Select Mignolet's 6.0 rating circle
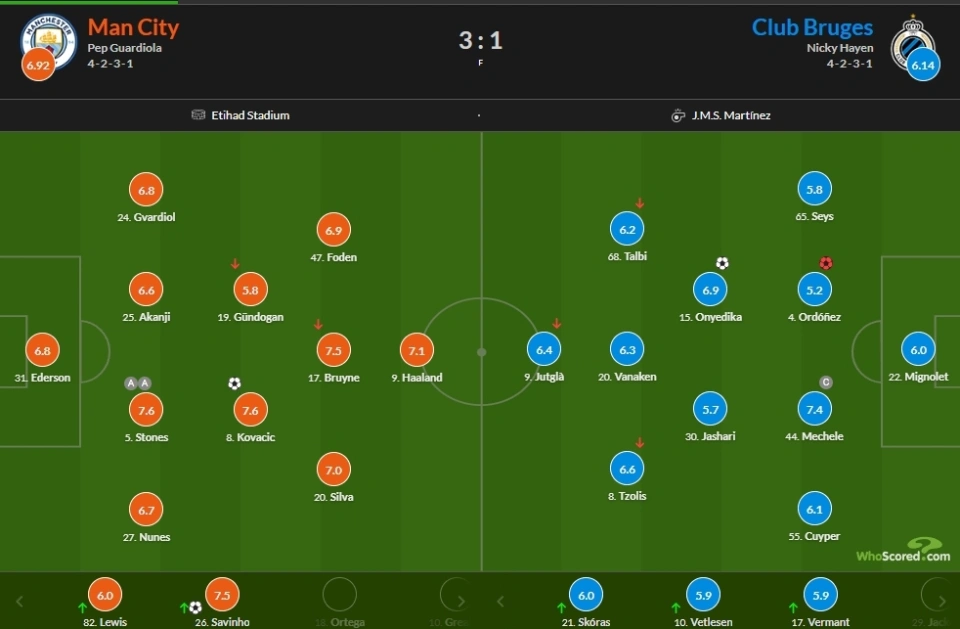Image resolution: width=960 pixels, height=629 pixels. pyautogui.click(x=918, y=350)
